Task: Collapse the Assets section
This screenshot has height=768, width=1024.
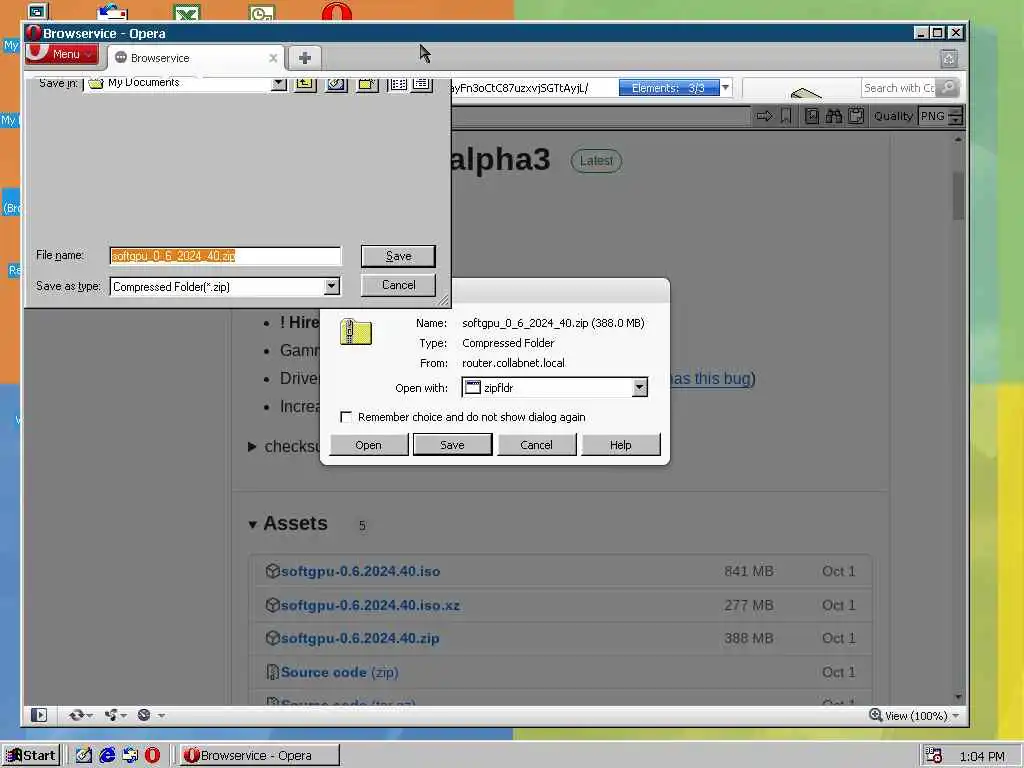Action: pyautogui.click(x=253, y=524)
